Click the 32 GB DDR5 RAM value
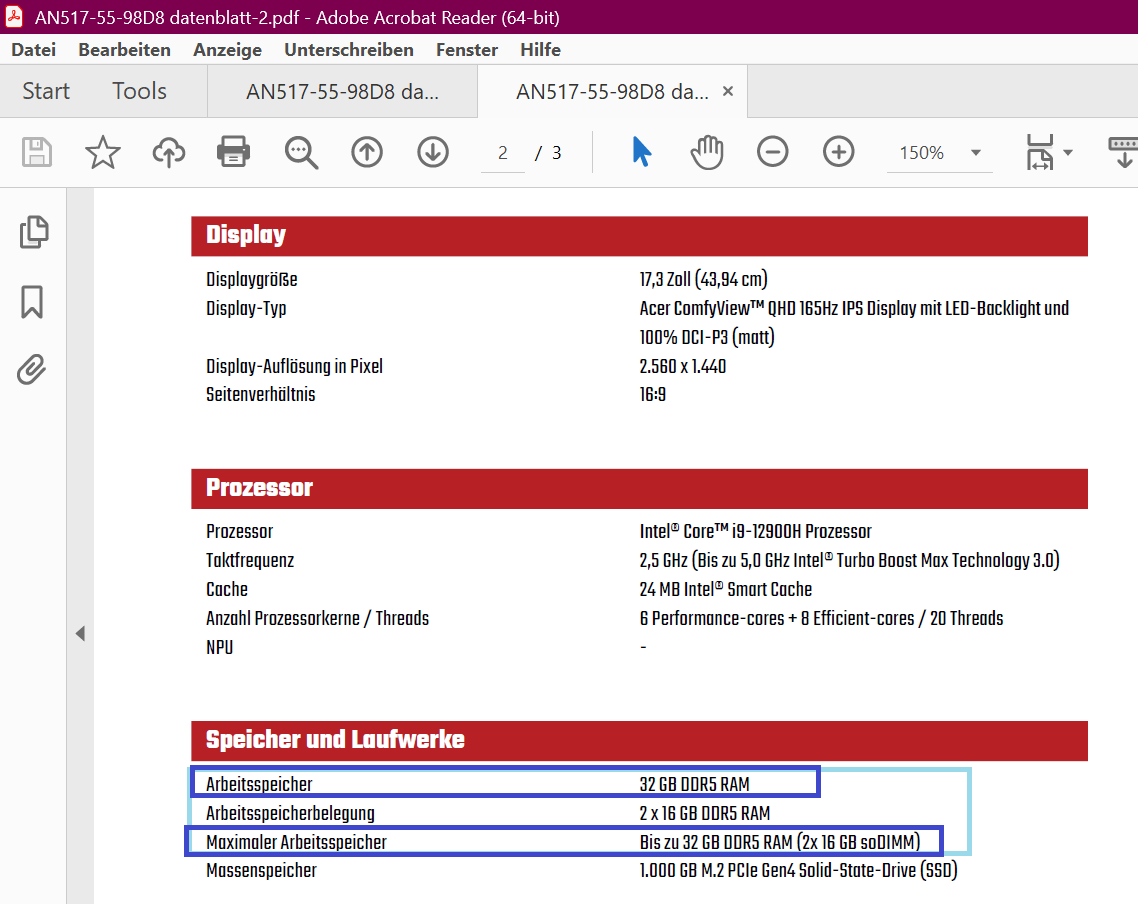This screenshot has width=1138, height=904. pos(695,784)
